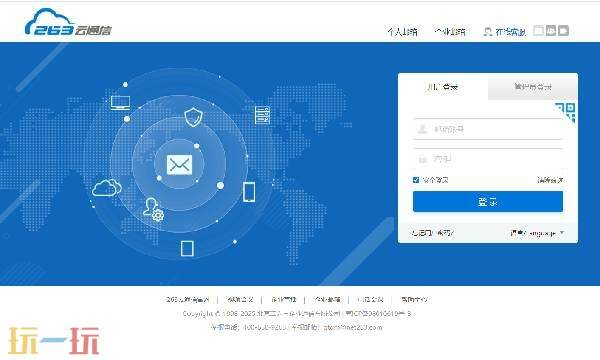Focus the password input field
600x360 pixels.
[488, 159]
